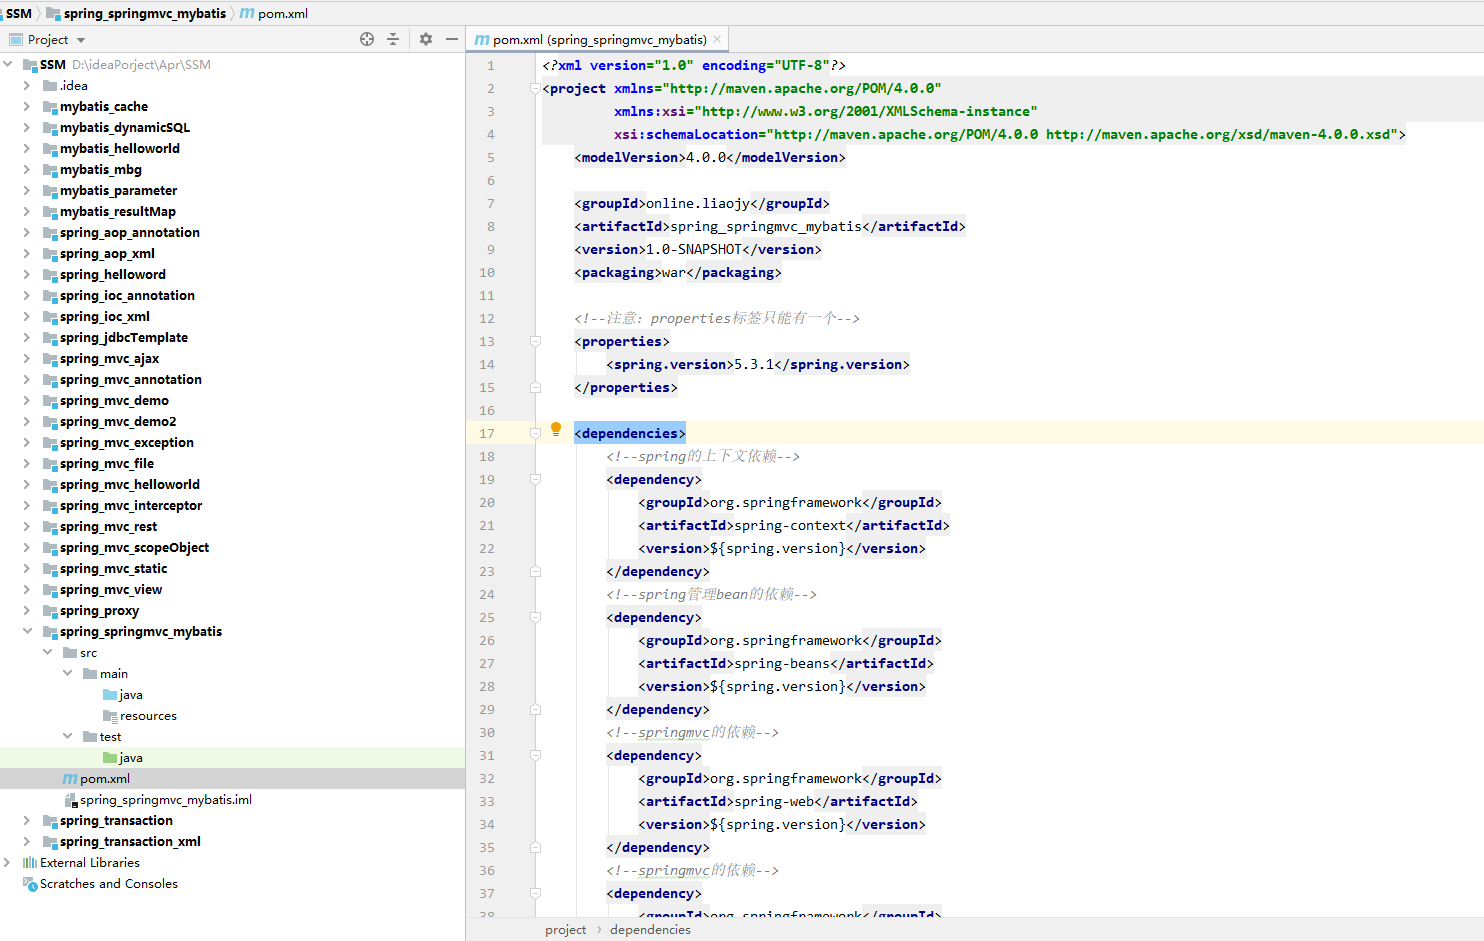Click the locate/select opened file icon
This screenshot has height=941, width=1484.
[367, 39]
